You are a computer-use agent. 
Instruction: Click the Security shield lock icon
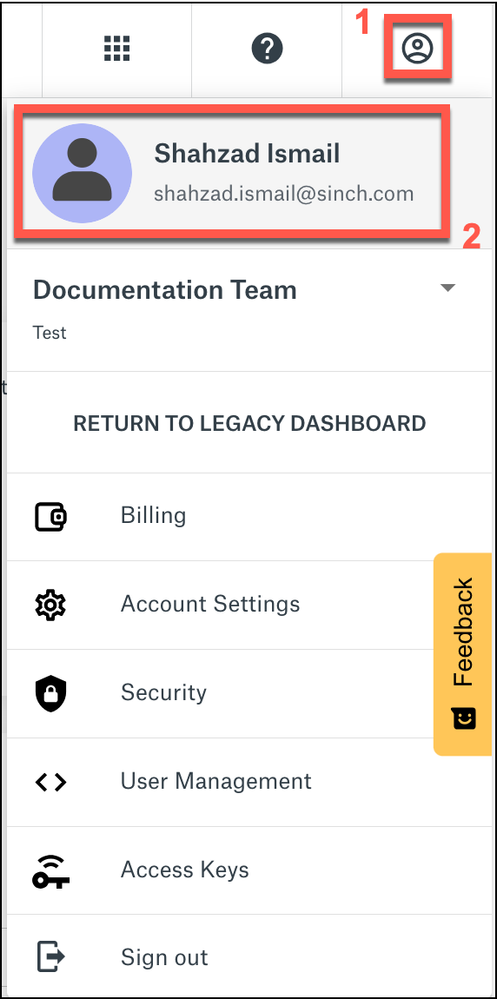(x=50, y=693)
